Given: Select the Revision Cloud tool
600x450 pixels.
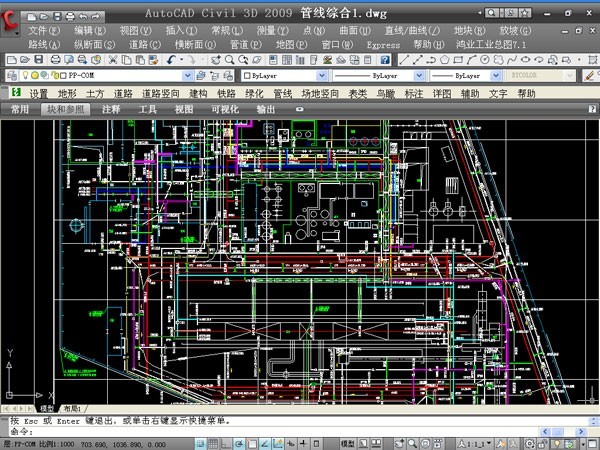Looking at the screenshot, I should [498, 60].
